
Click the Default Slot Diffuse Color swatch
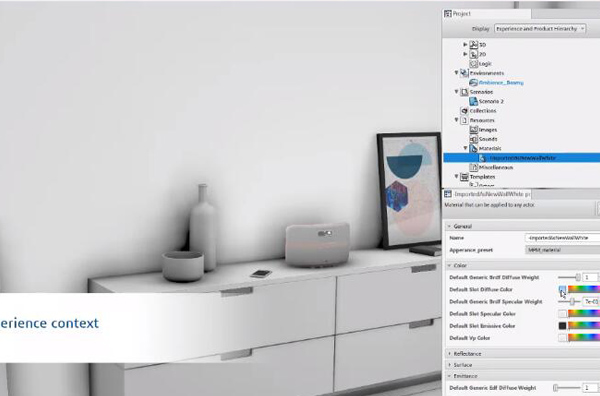click(x=562, y=290)
